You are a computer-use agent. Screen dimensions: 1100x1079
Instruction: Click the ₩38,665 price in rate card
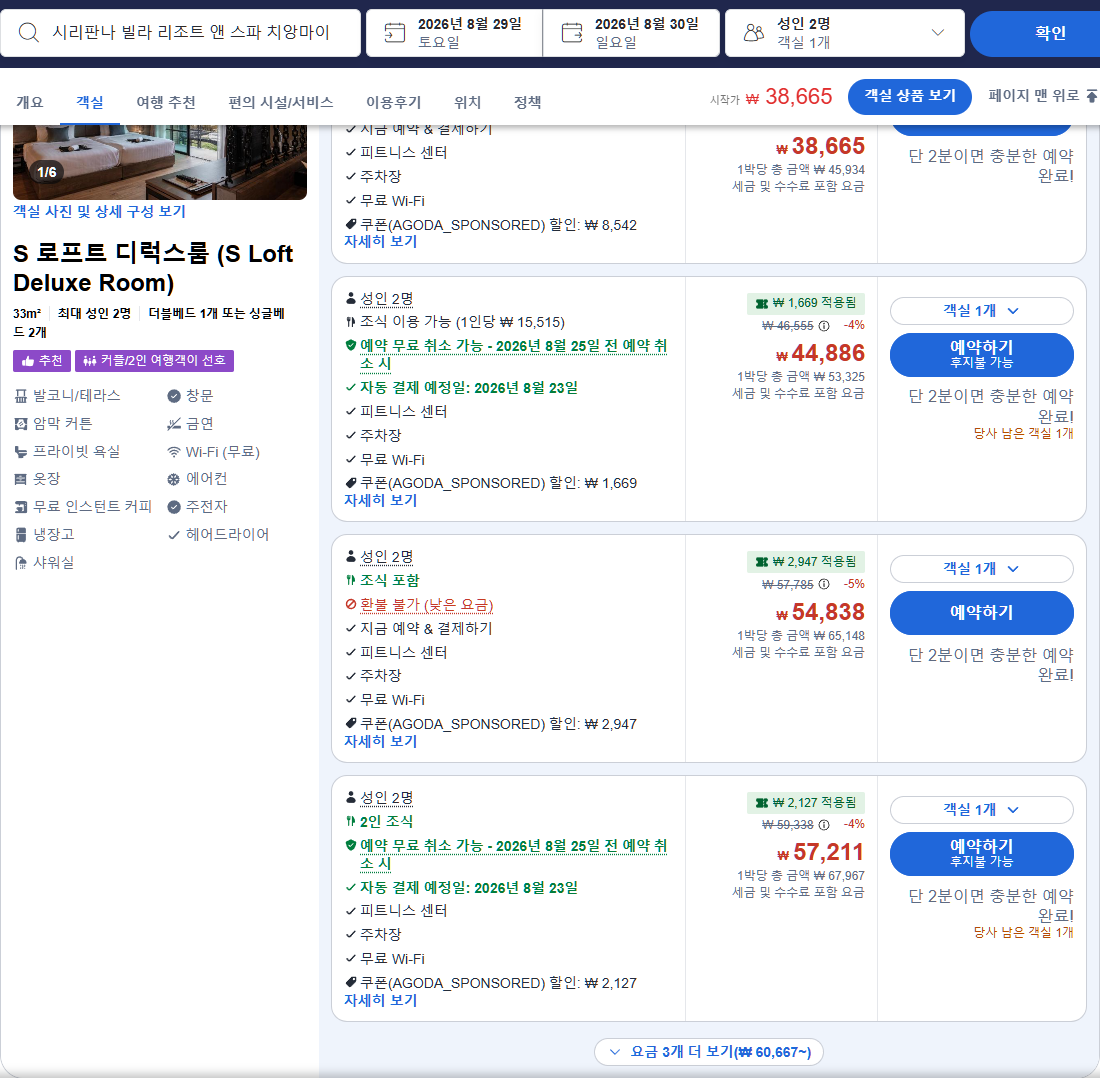click(820, 146)
